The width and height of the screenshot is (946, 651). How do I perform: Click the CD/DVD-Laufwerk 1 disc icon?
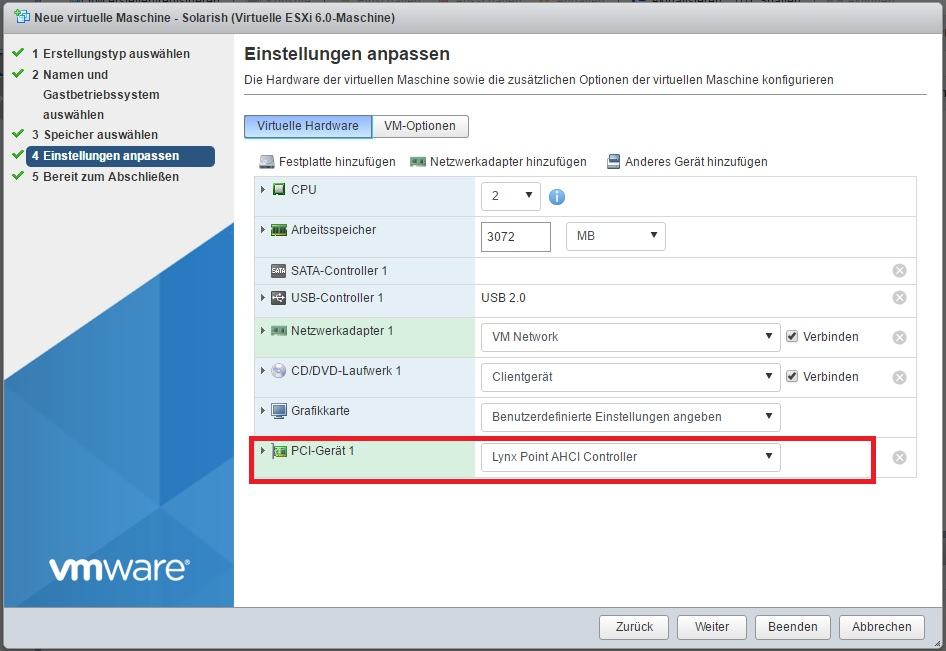278,370
